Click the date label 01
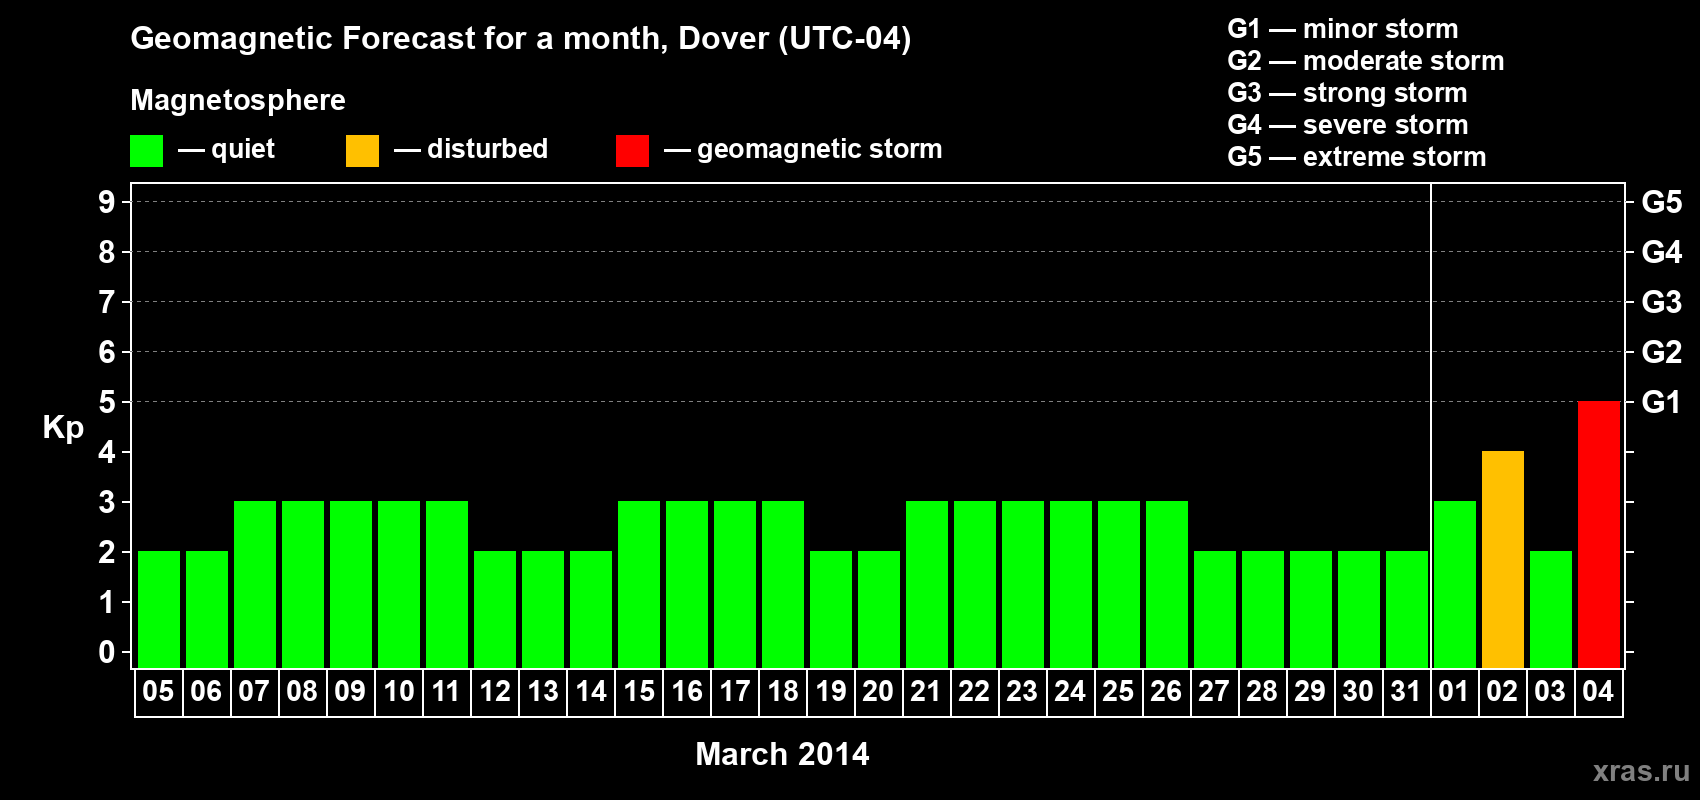This screenshot has height=800, width=1700. (1454, 691)
